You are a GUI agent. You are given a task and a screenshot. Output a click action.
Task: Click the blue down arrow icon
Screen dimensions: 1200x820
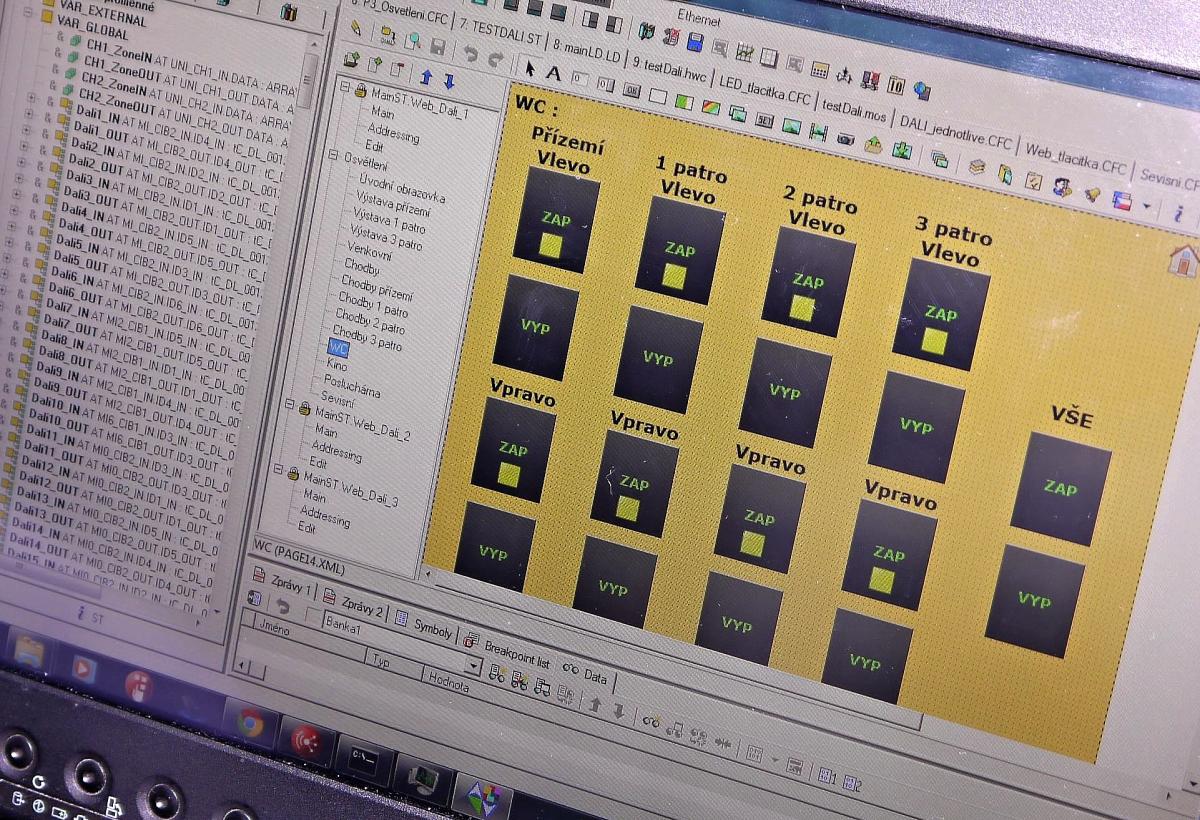449,80
